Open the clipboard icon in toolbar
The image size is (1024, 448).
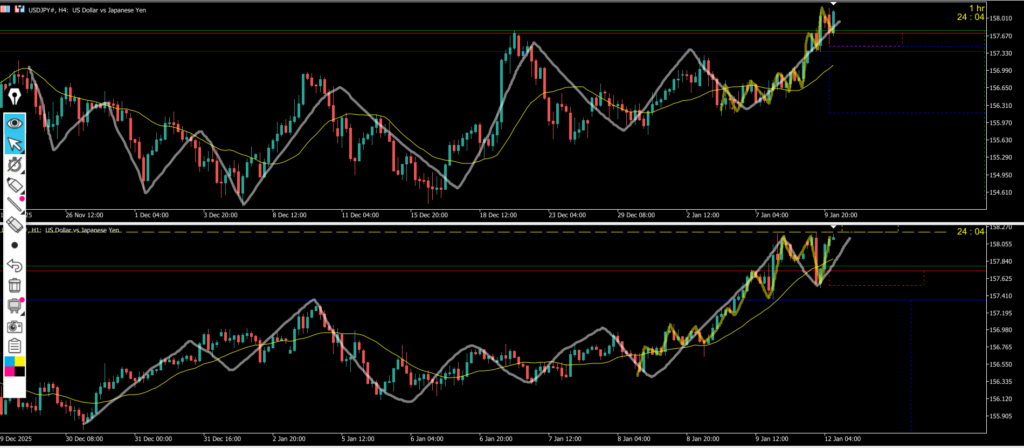tap(14, 346)
